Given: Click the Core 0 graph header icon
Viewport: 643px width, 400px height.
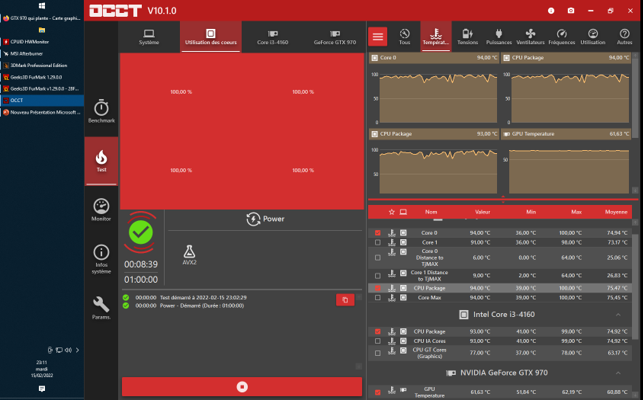Looking at the screenshot, I should click(374, 58).
